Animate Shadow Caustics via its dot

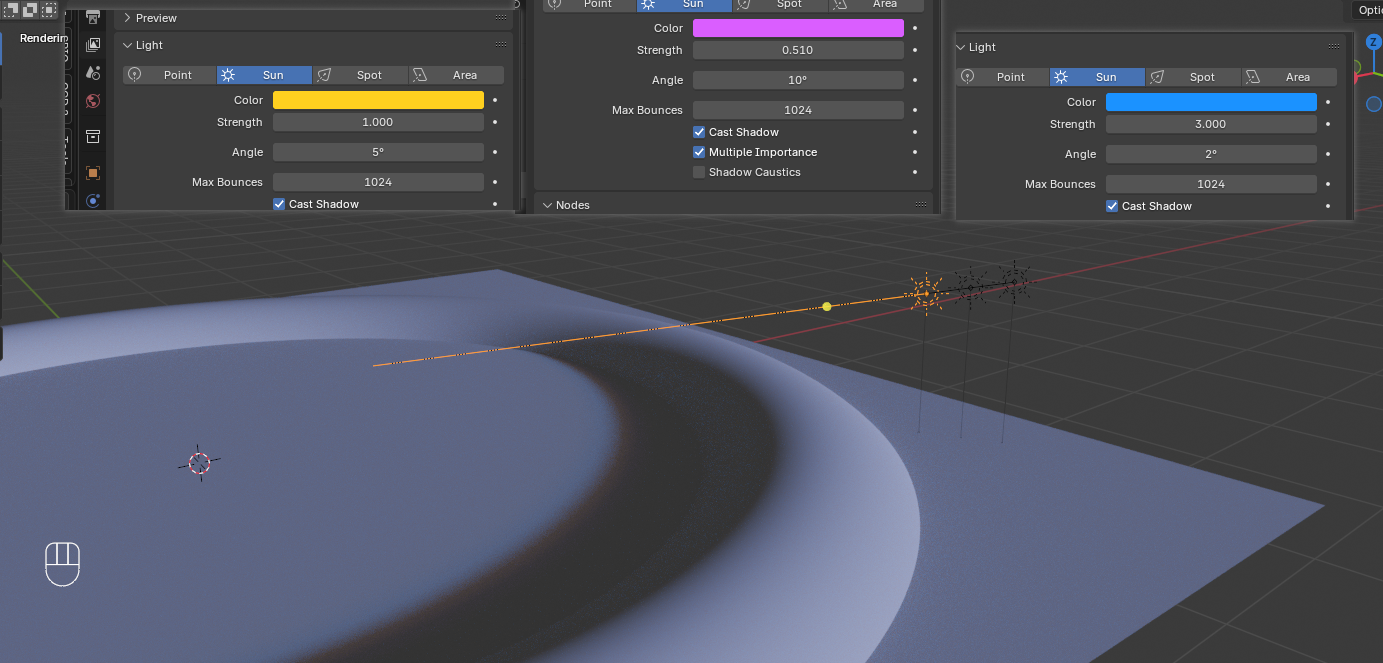pos(915,172)
